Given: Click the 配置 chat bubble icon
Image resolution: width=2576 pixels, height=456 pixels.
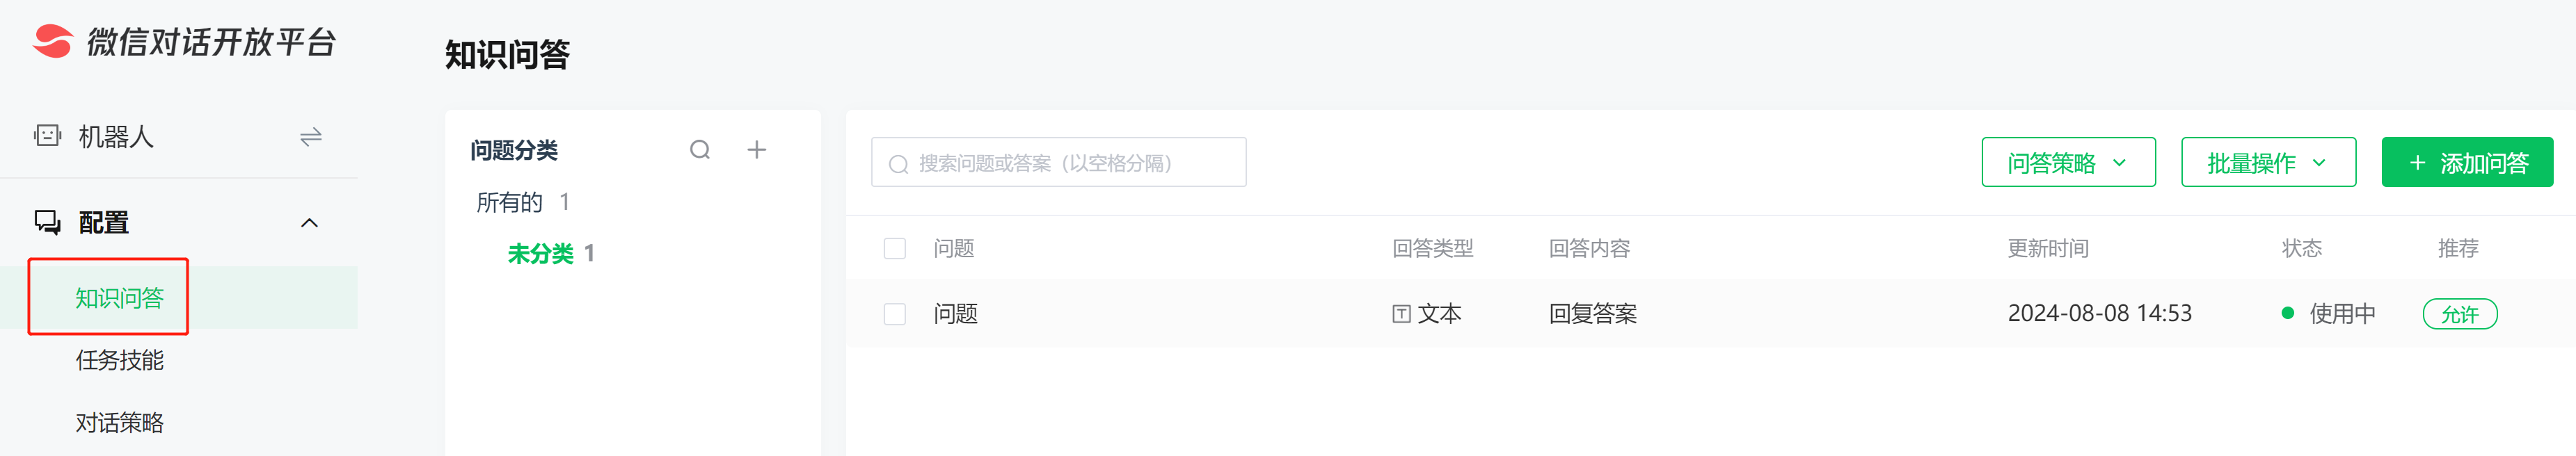Looking at the screenshot, I should (x=47, y=222).
